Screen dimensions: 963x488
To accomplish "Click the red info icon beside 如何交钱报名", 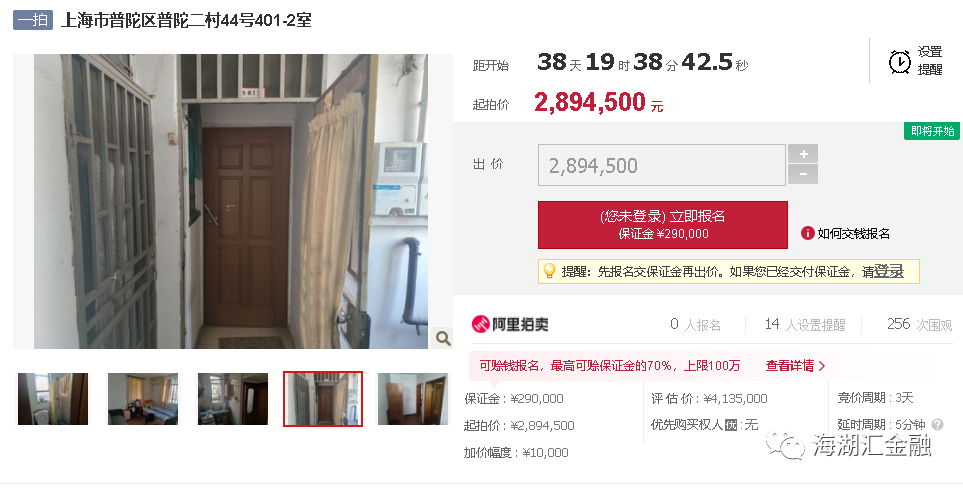I will tap(808, 233).
